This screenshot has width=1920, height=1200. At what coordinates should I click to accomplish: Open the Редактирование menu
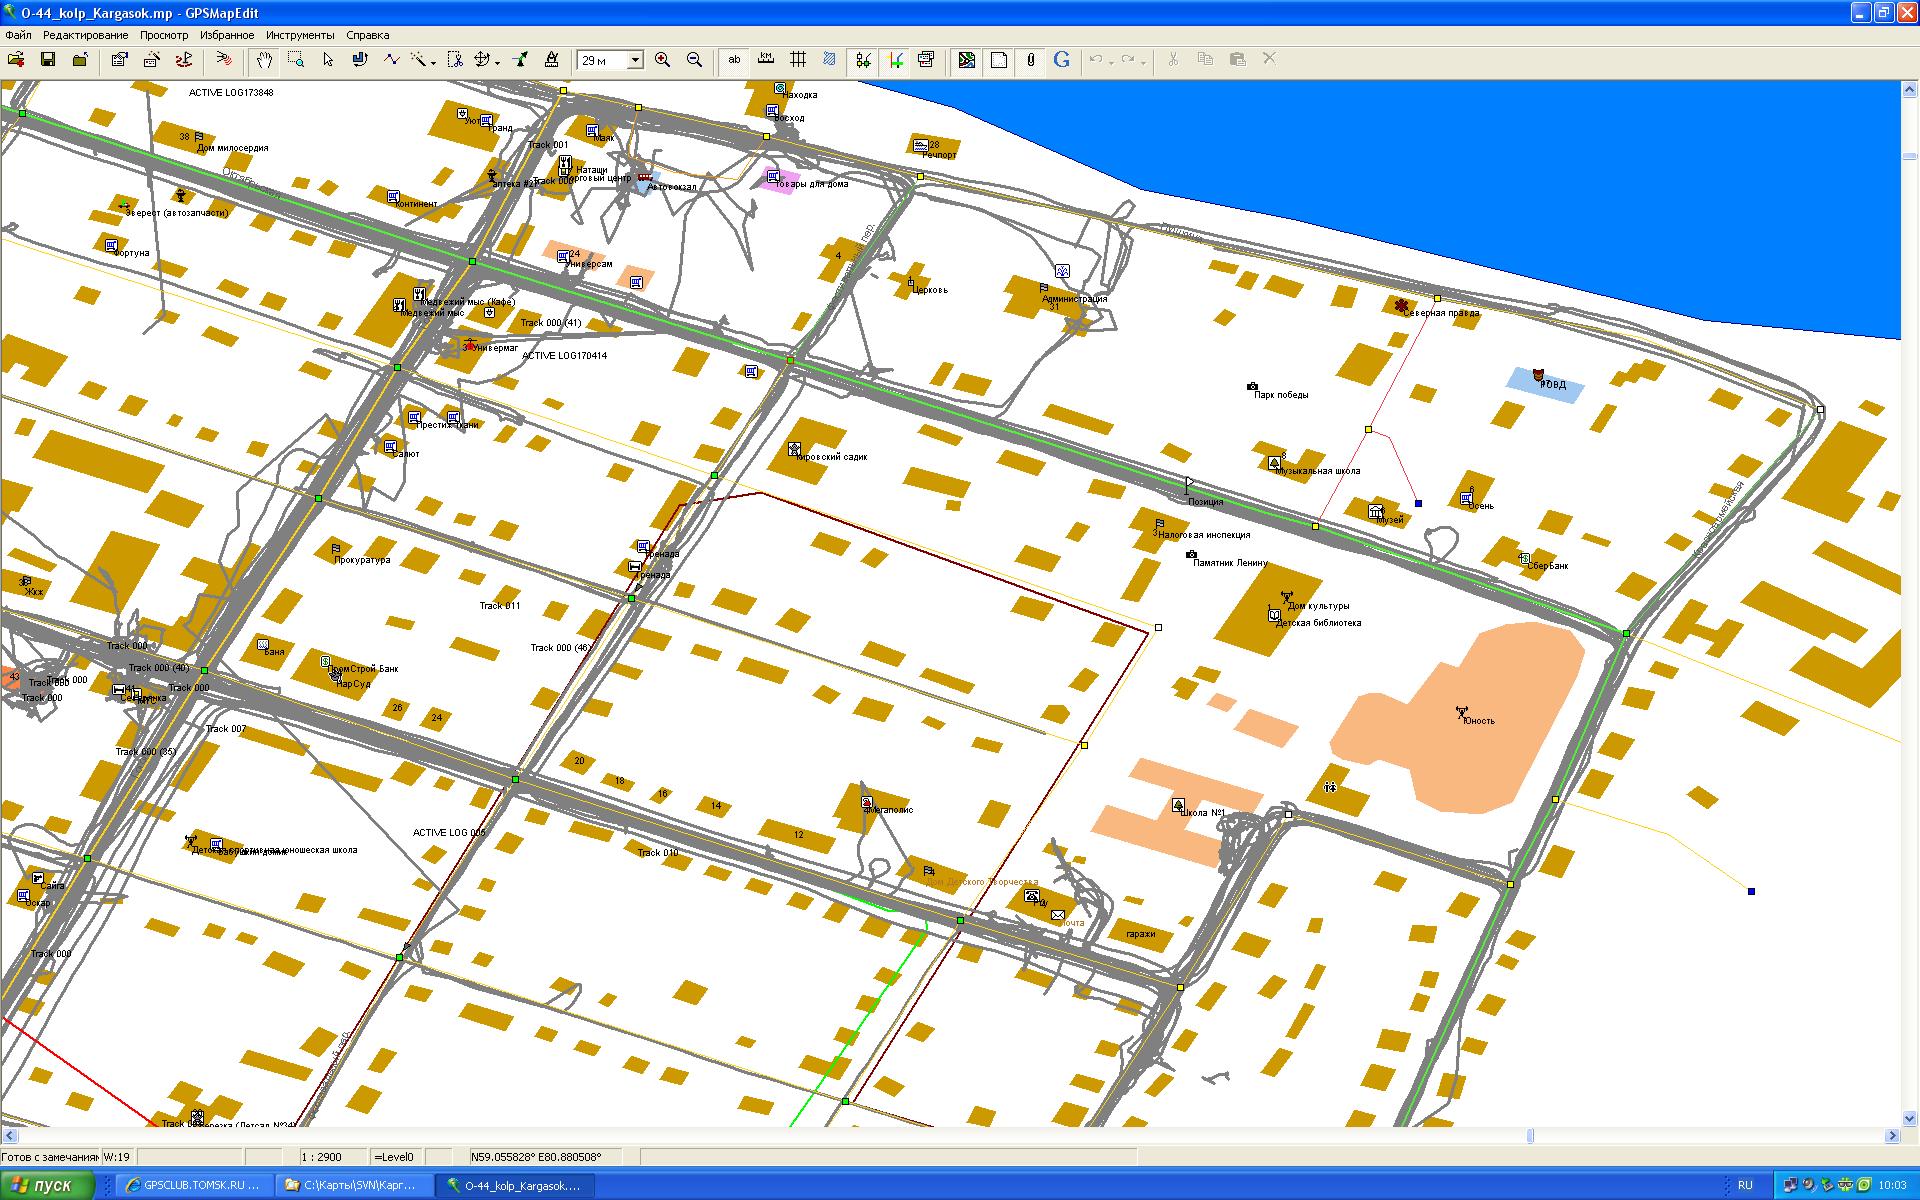85,35
